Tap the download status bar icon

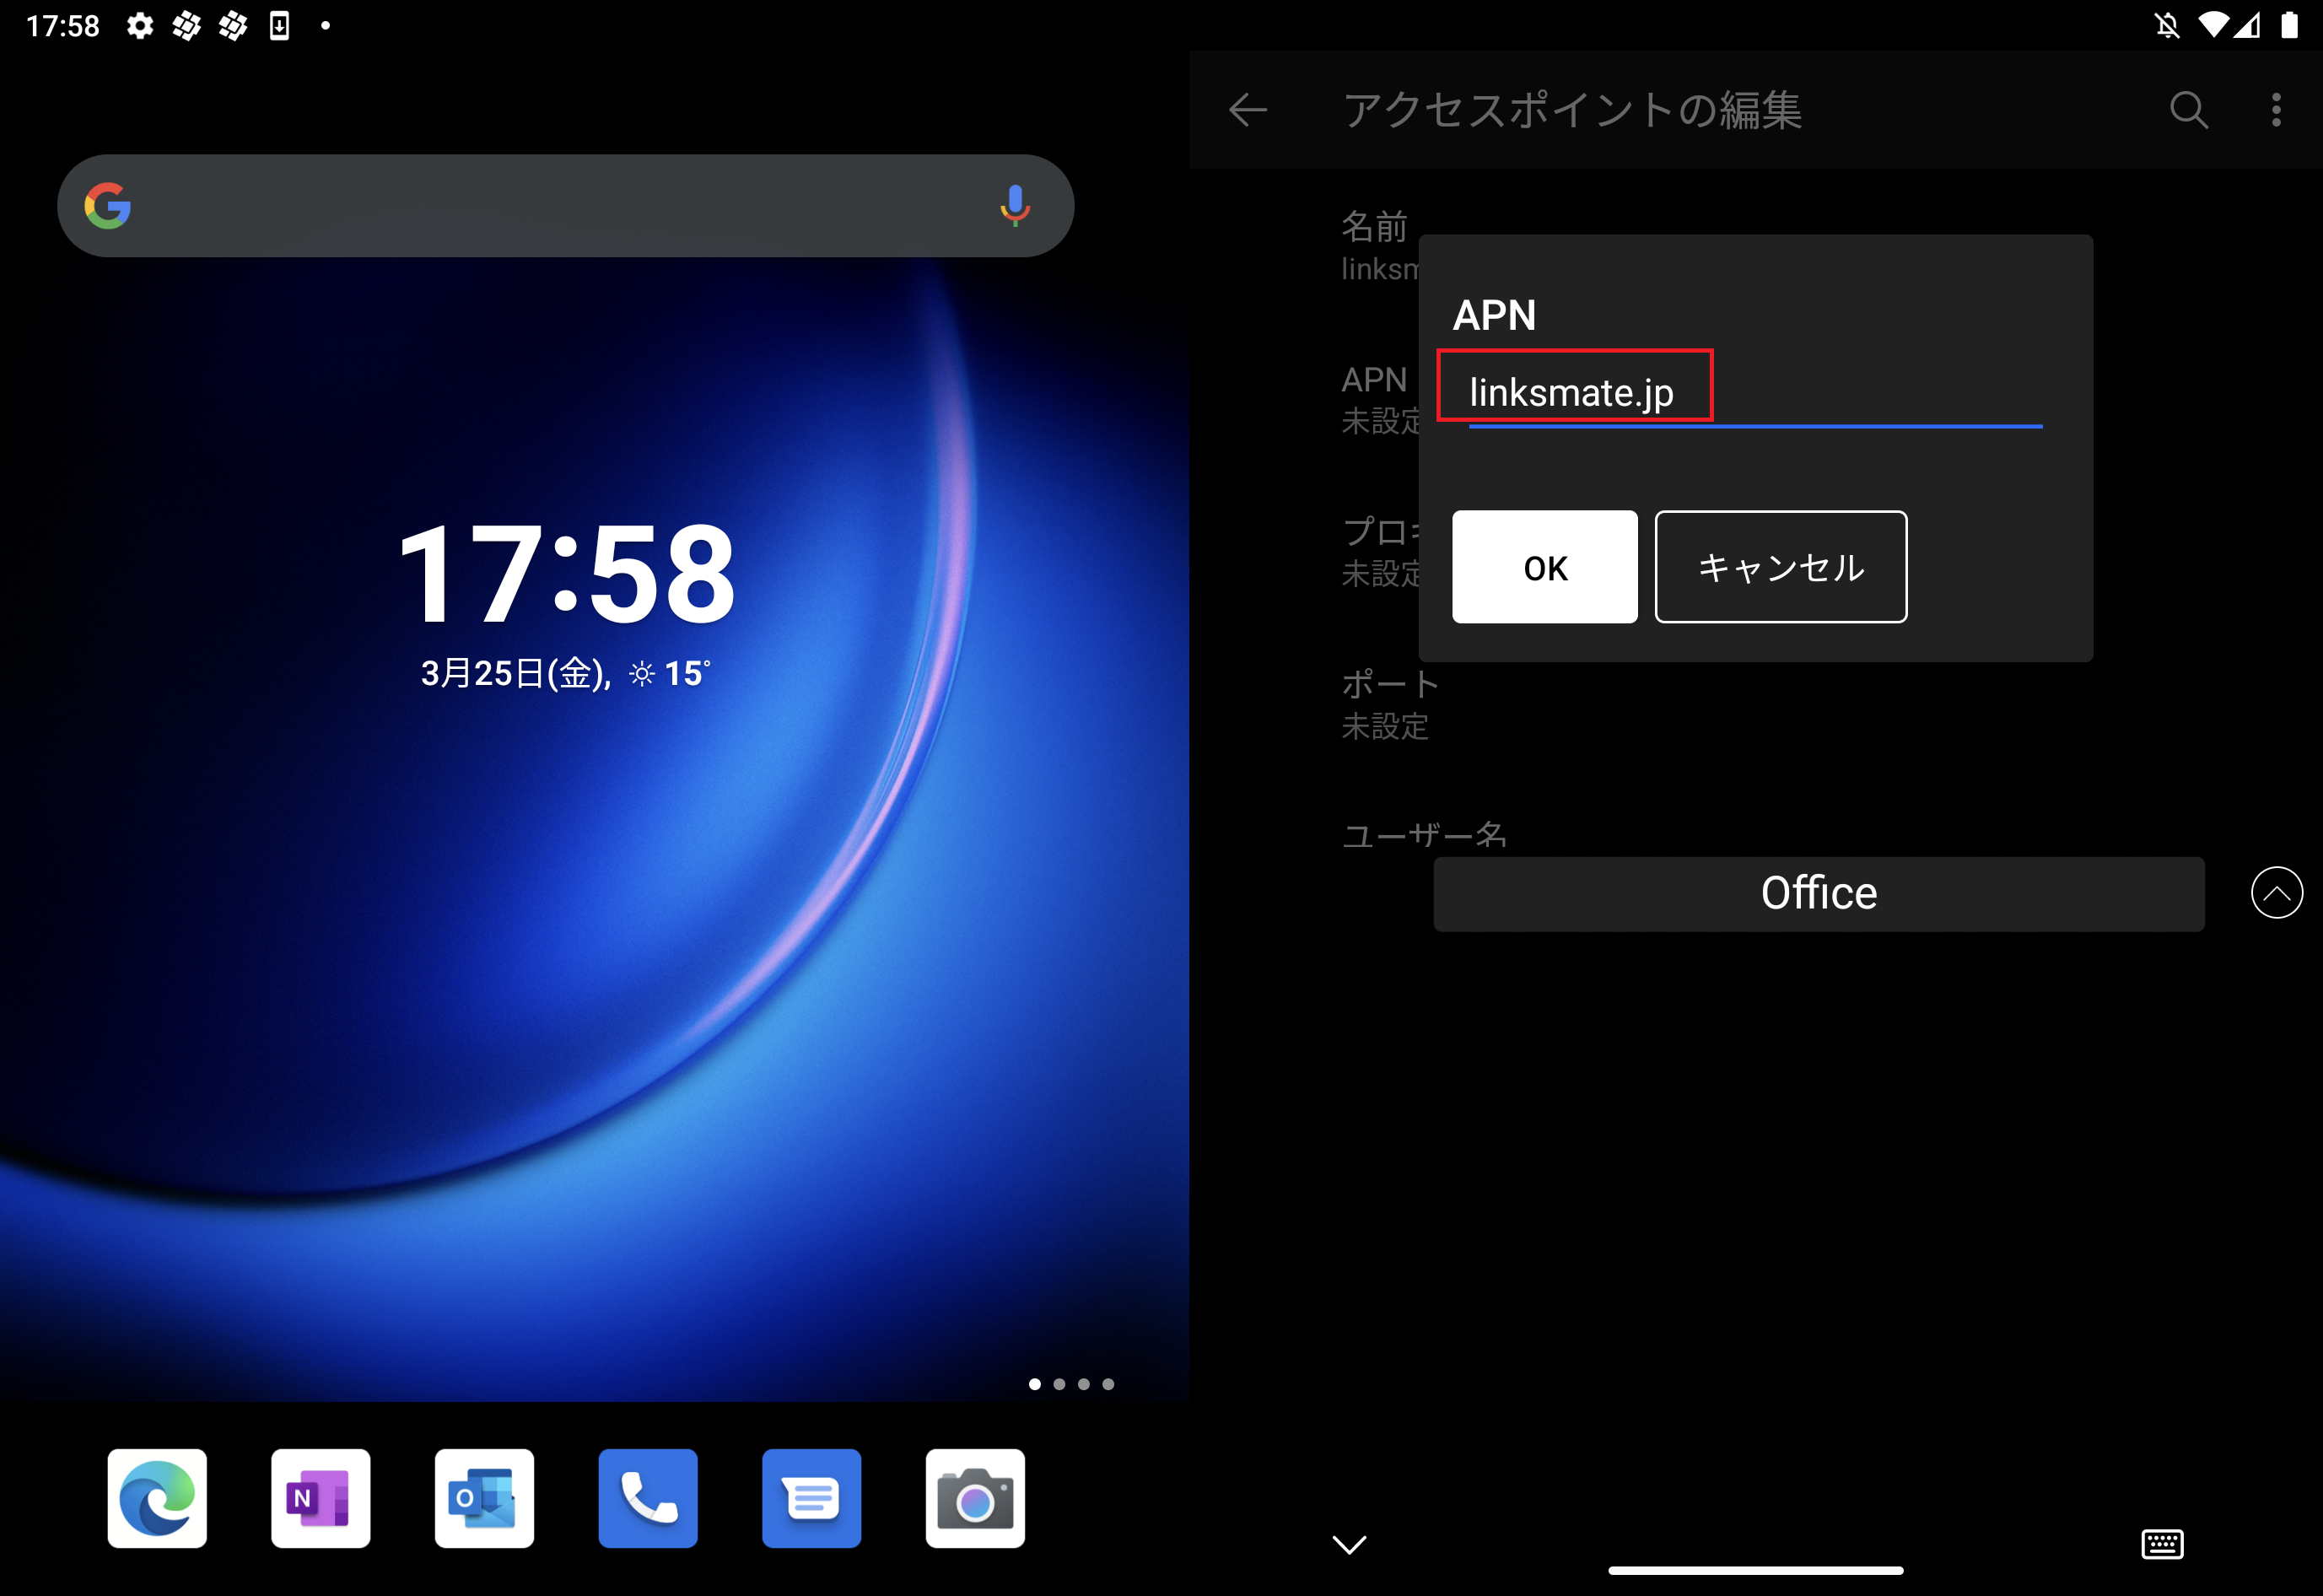tap(280, 25)
